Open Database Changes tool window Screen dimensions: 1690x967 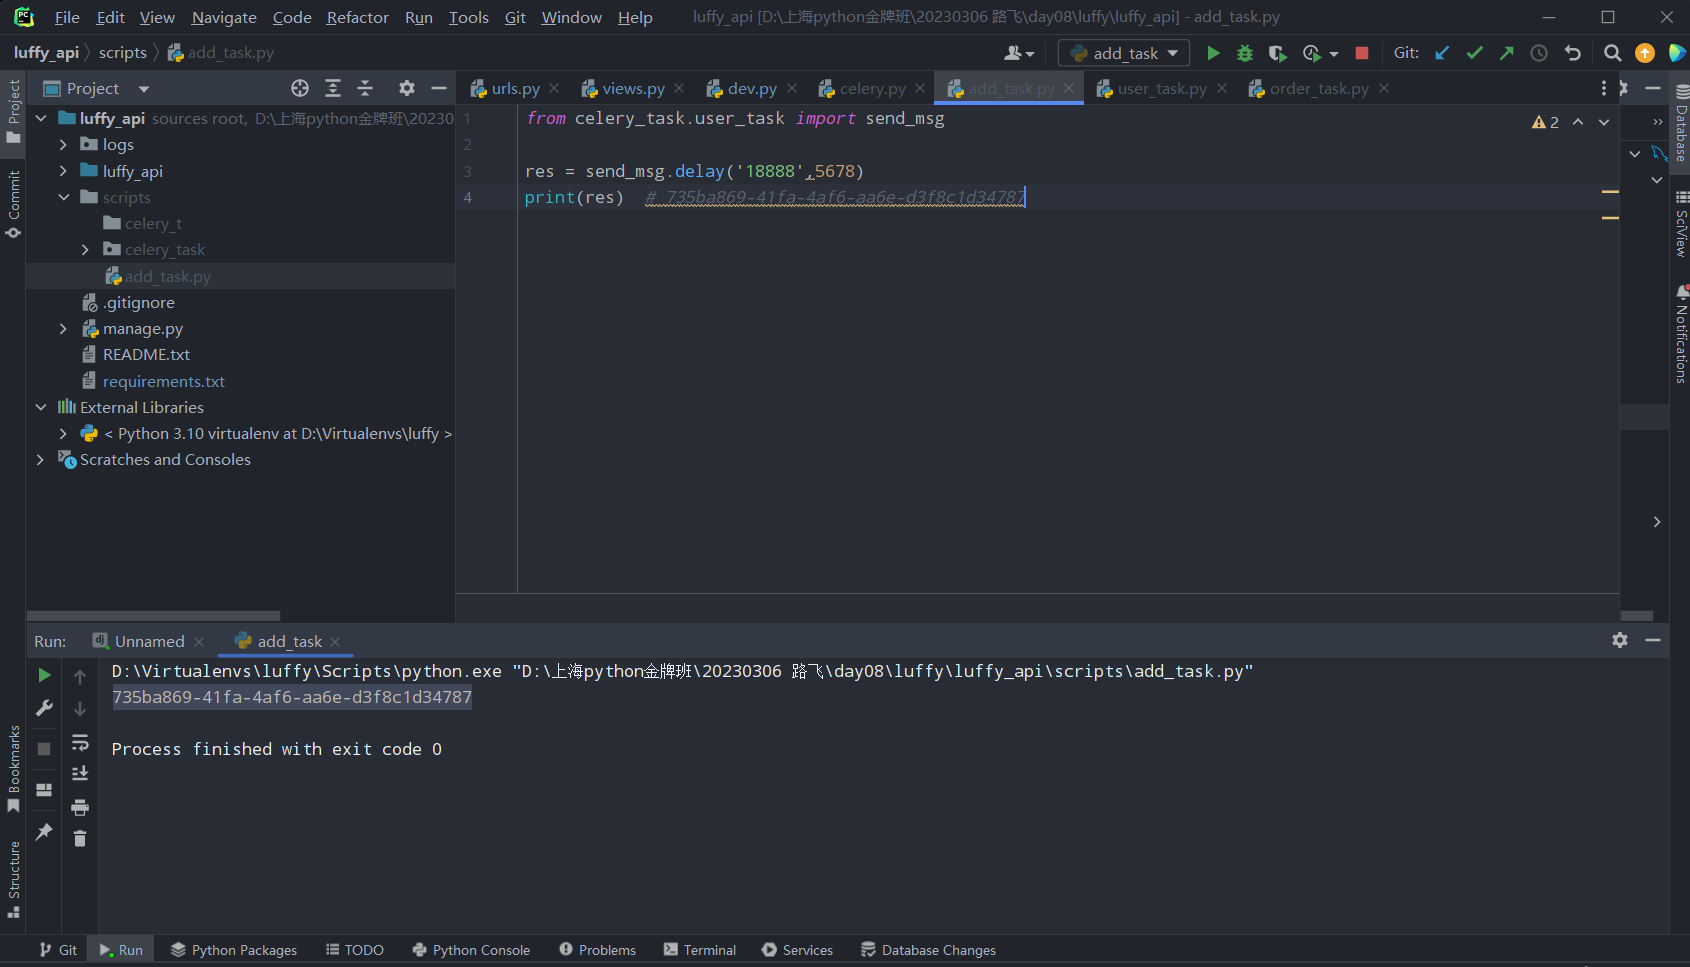tap(928, 950)
